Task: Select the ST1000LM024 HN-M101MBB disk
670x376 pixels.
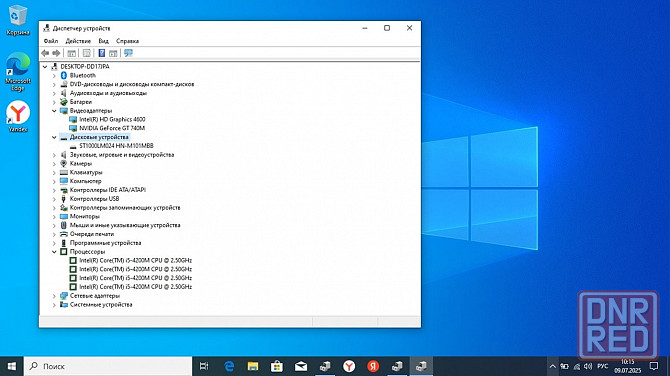Action: tap(116, 146)
